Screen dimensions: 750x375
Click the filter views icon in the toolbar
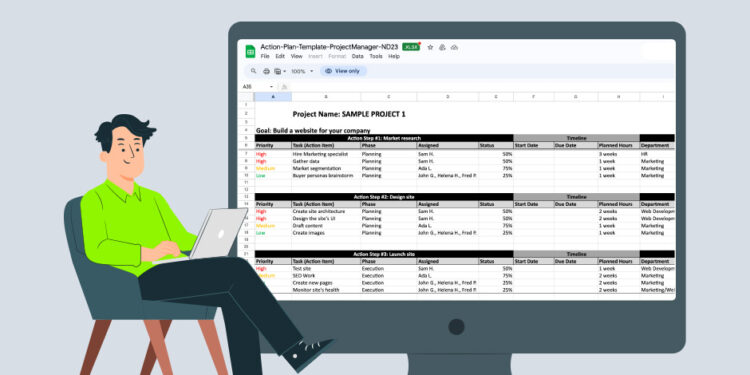[x=277, y=71]
